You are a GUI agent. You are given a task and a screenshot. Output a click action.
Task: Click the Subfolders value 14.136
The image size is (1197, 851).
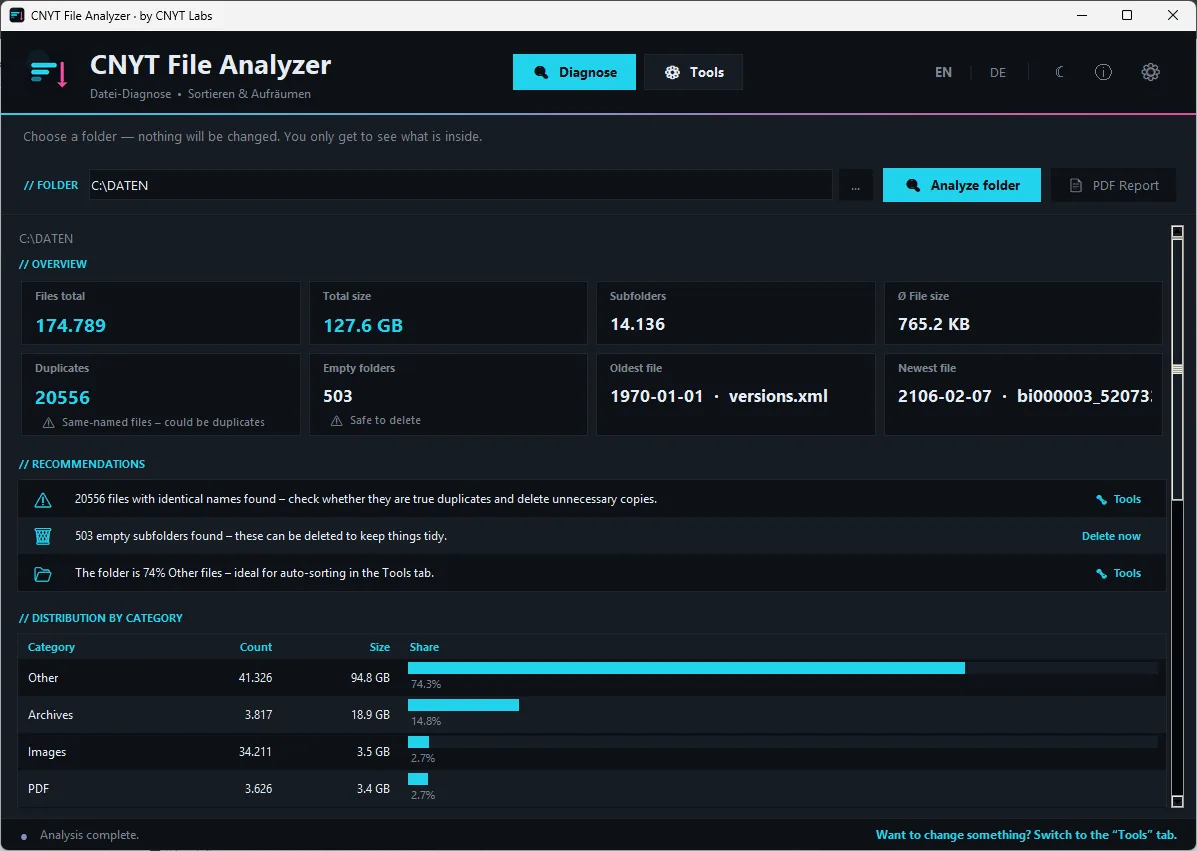637,324
